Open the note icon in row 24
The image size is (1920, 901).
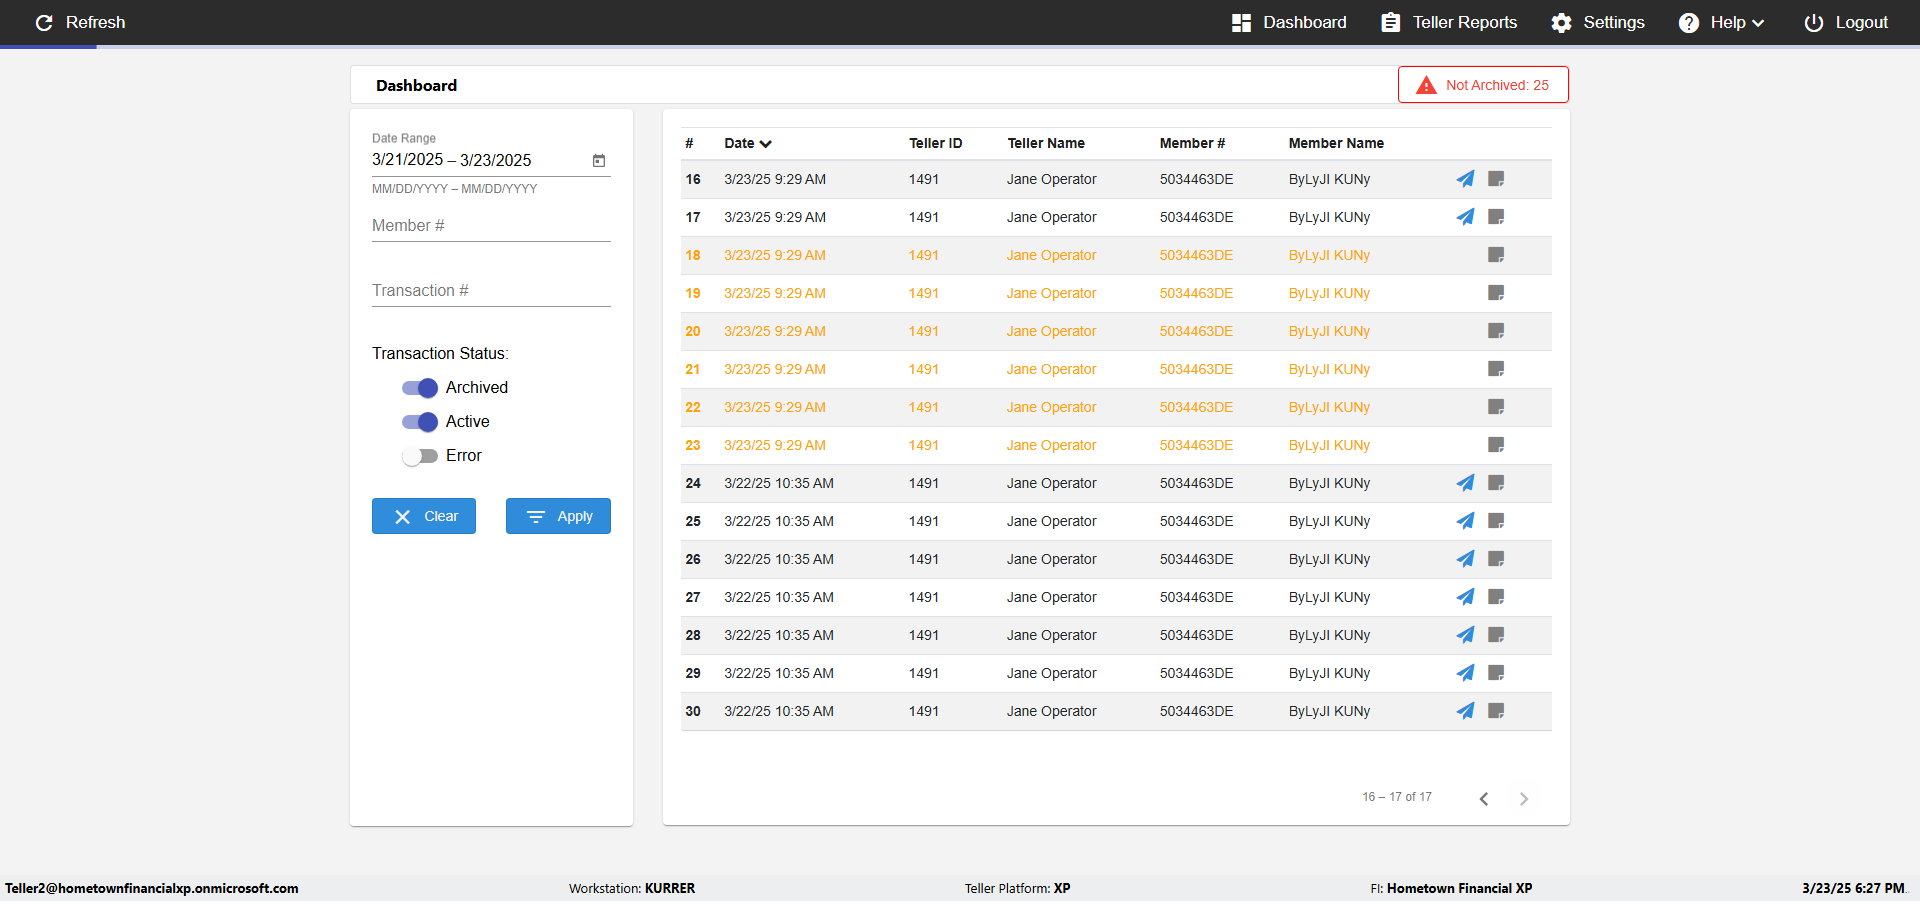coord(1496,483)
